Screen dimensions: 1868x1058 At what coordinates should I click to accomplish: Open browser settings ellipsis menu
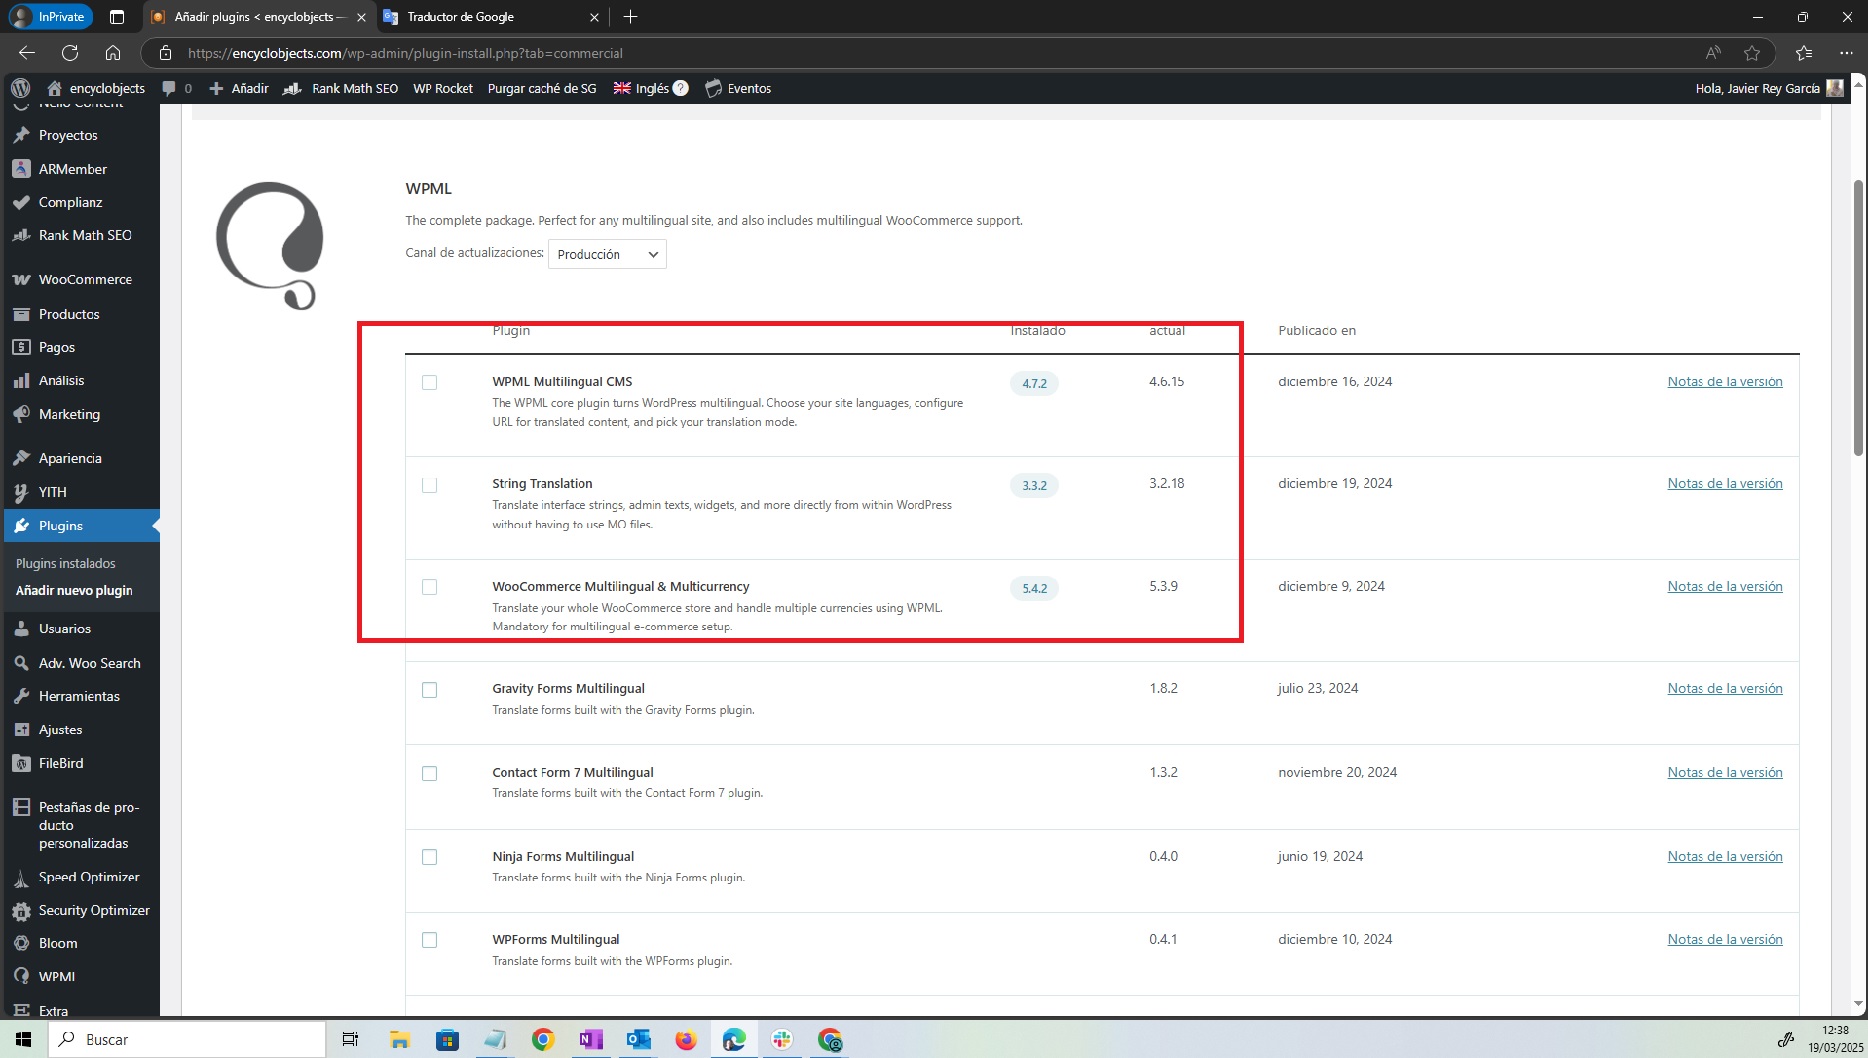tap(1846, 53)
